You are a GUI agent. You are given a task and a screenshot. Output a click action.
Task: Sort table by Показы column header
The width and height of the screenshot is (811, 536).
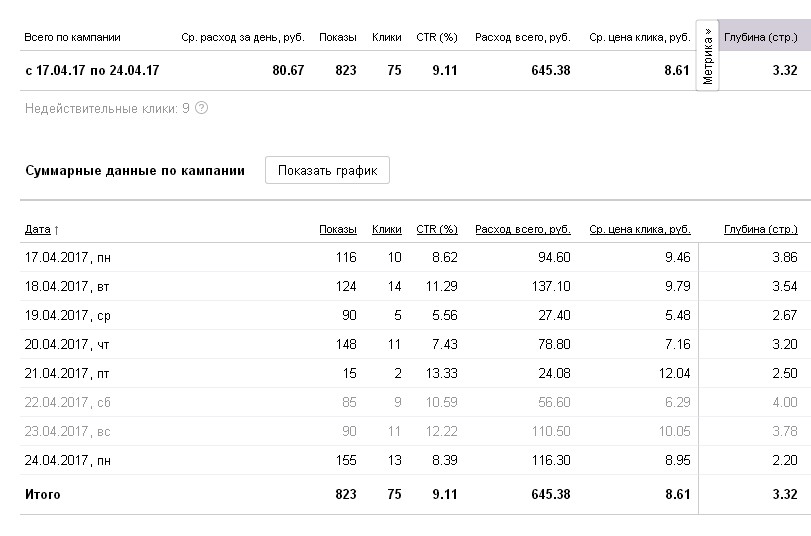337,230
